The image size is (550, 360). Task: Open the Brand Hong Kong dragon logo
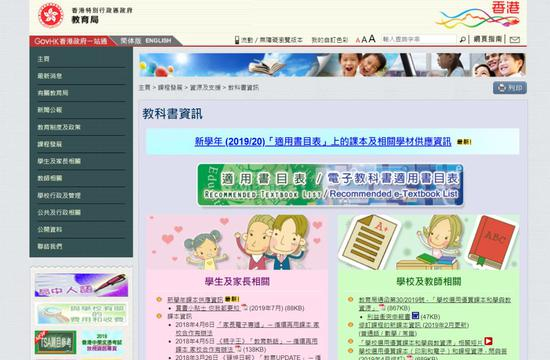(x=477, y=15)
